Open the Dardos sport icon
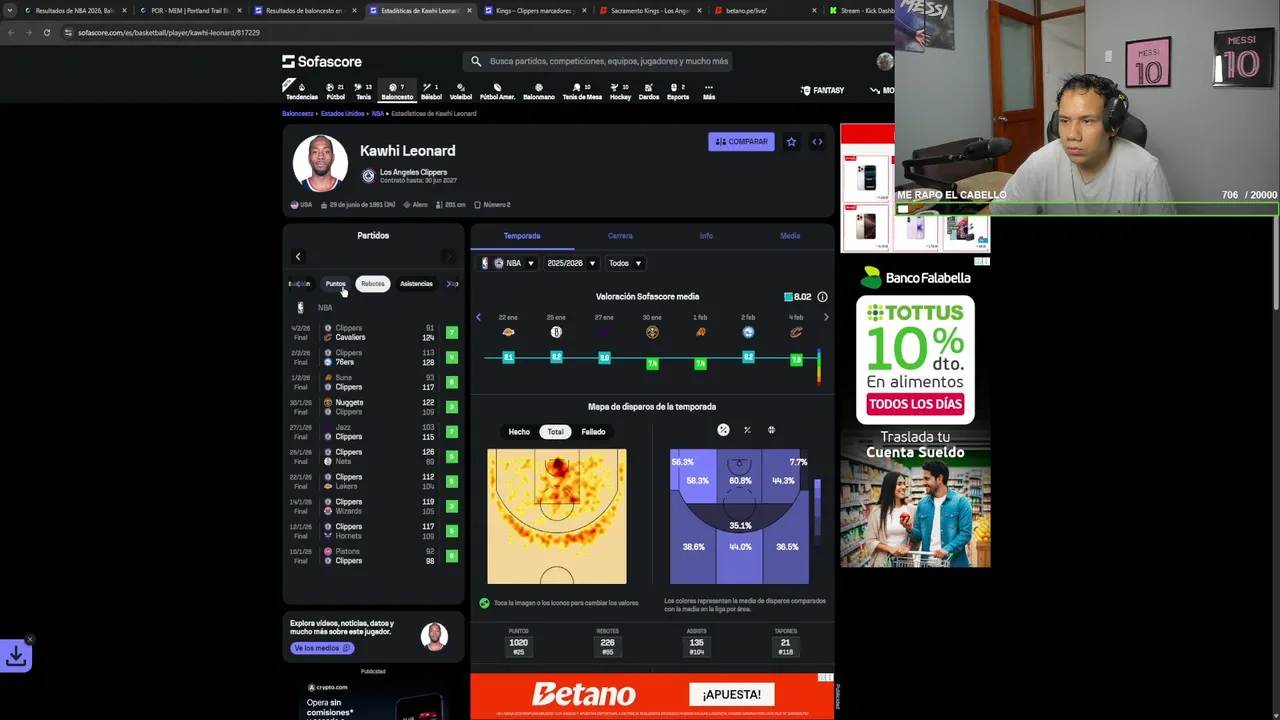 point(648,91)
